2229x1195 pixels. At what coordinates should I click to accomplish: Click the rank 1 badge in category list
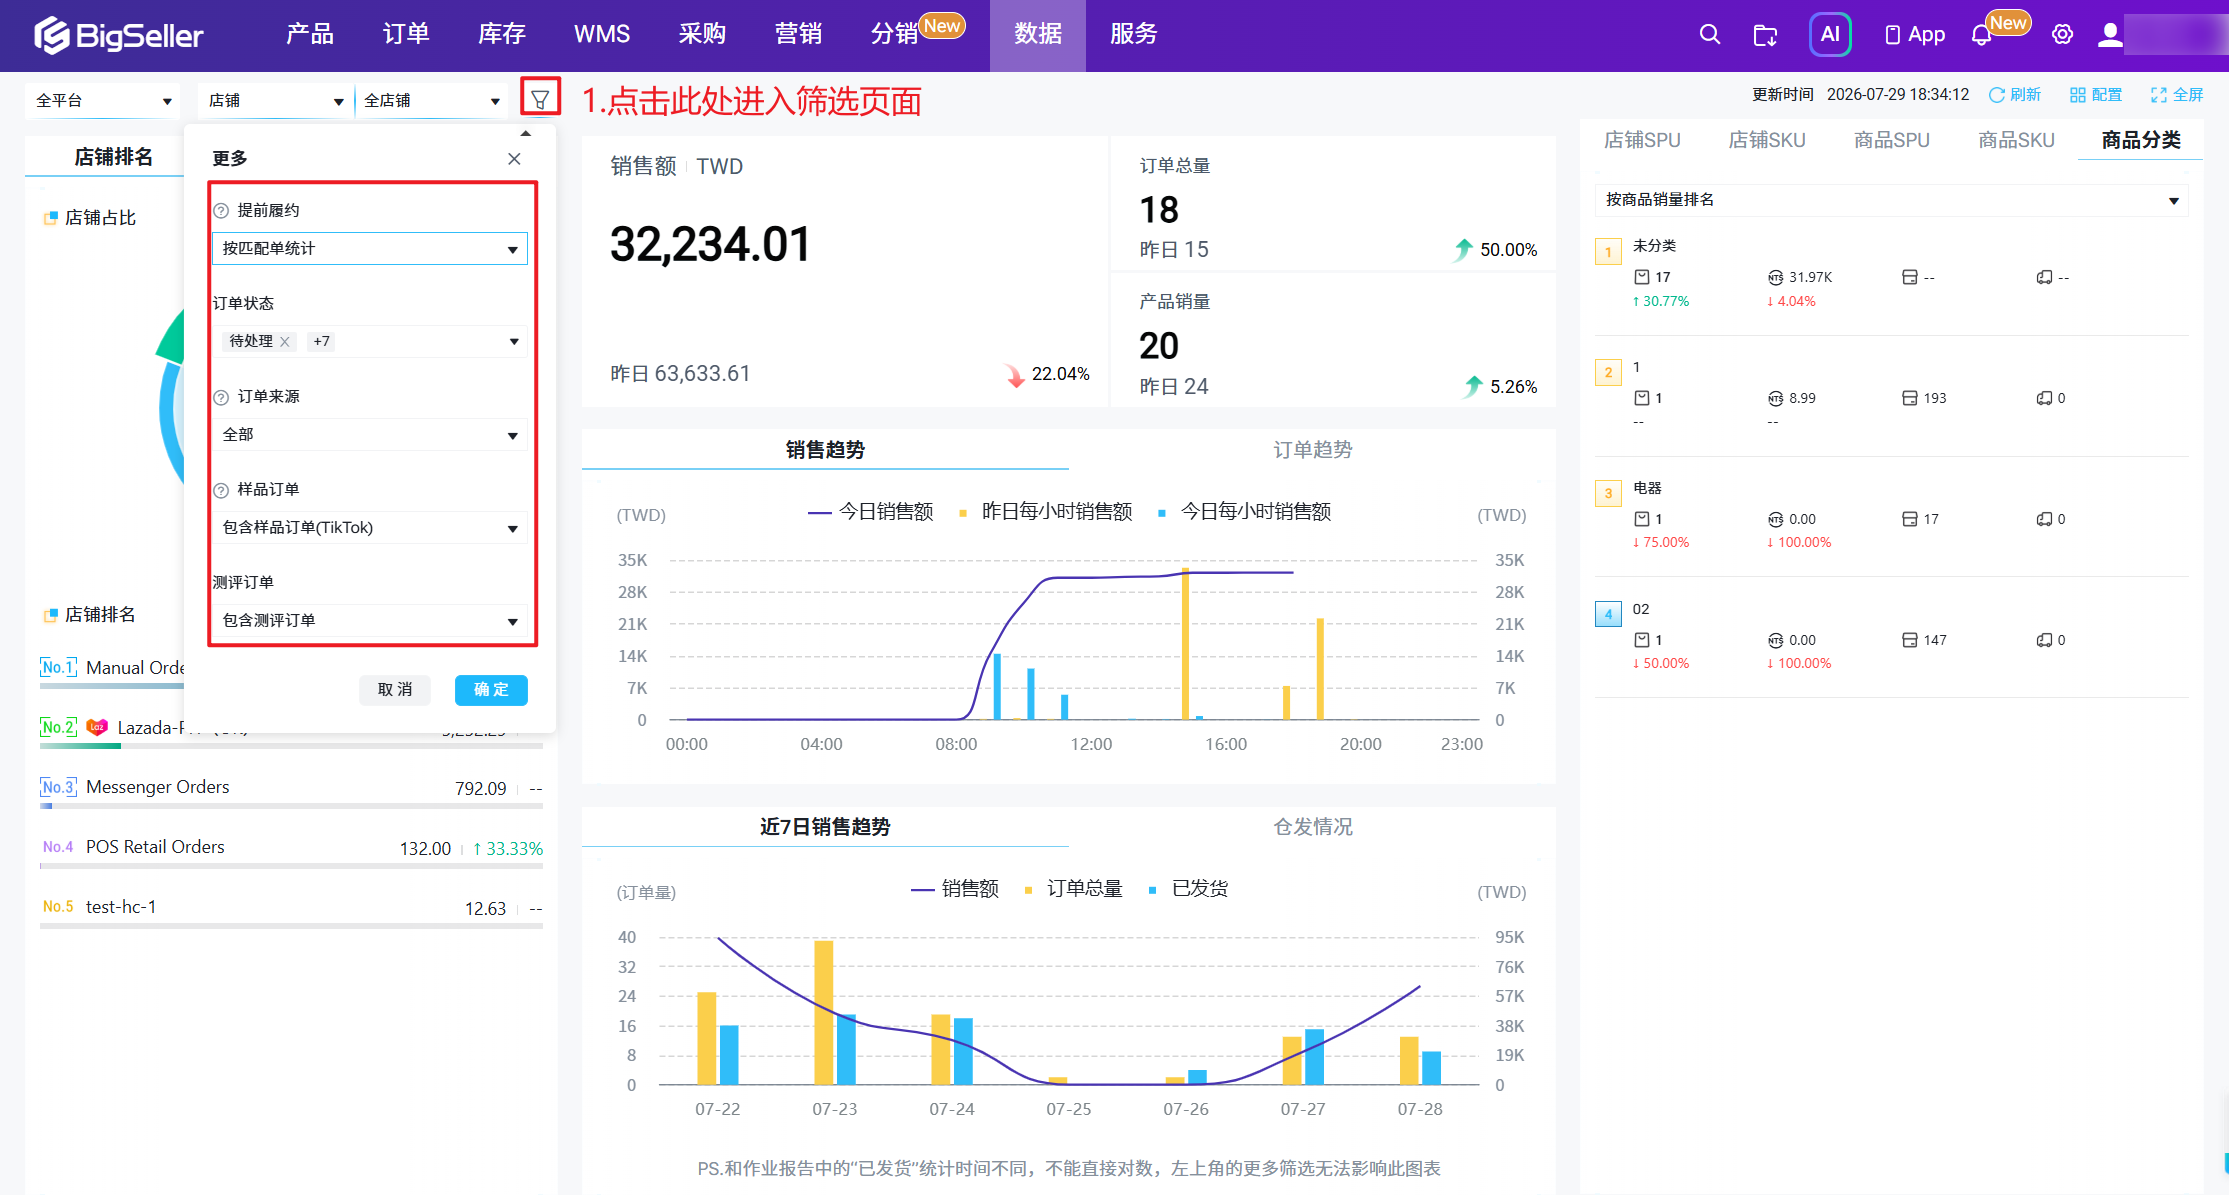pyautogui.click(x=1608, y=252)
